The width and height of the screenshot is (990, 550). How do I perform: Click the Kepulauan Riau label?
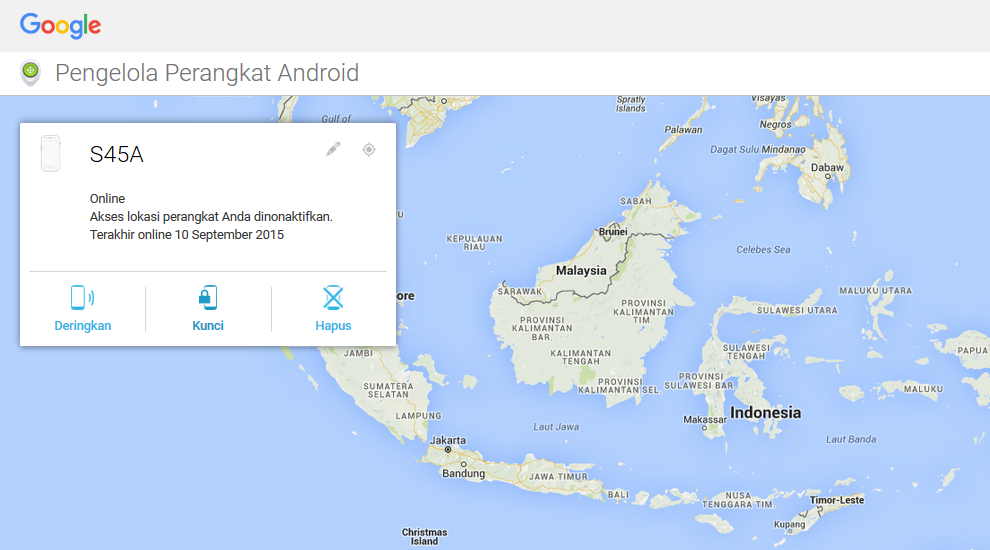(474, 242)
